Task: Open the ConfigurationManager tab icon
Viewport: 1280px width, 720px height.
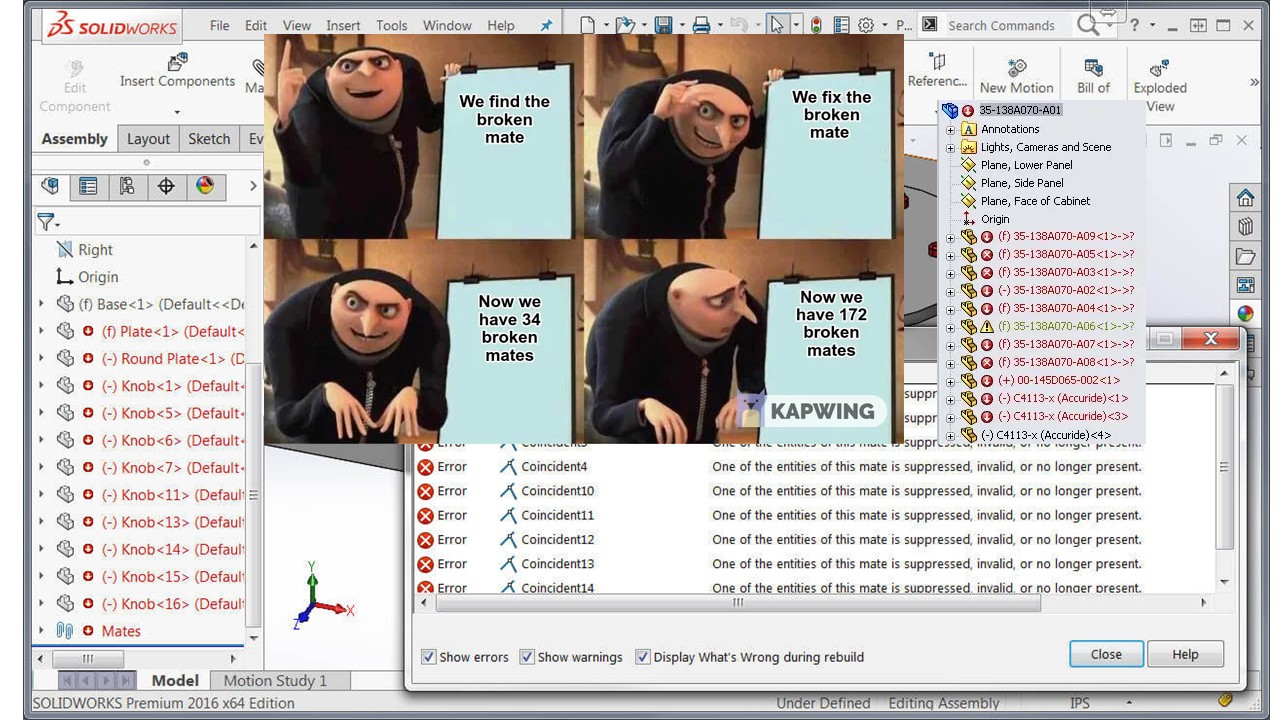Action: tap(127, 186)
